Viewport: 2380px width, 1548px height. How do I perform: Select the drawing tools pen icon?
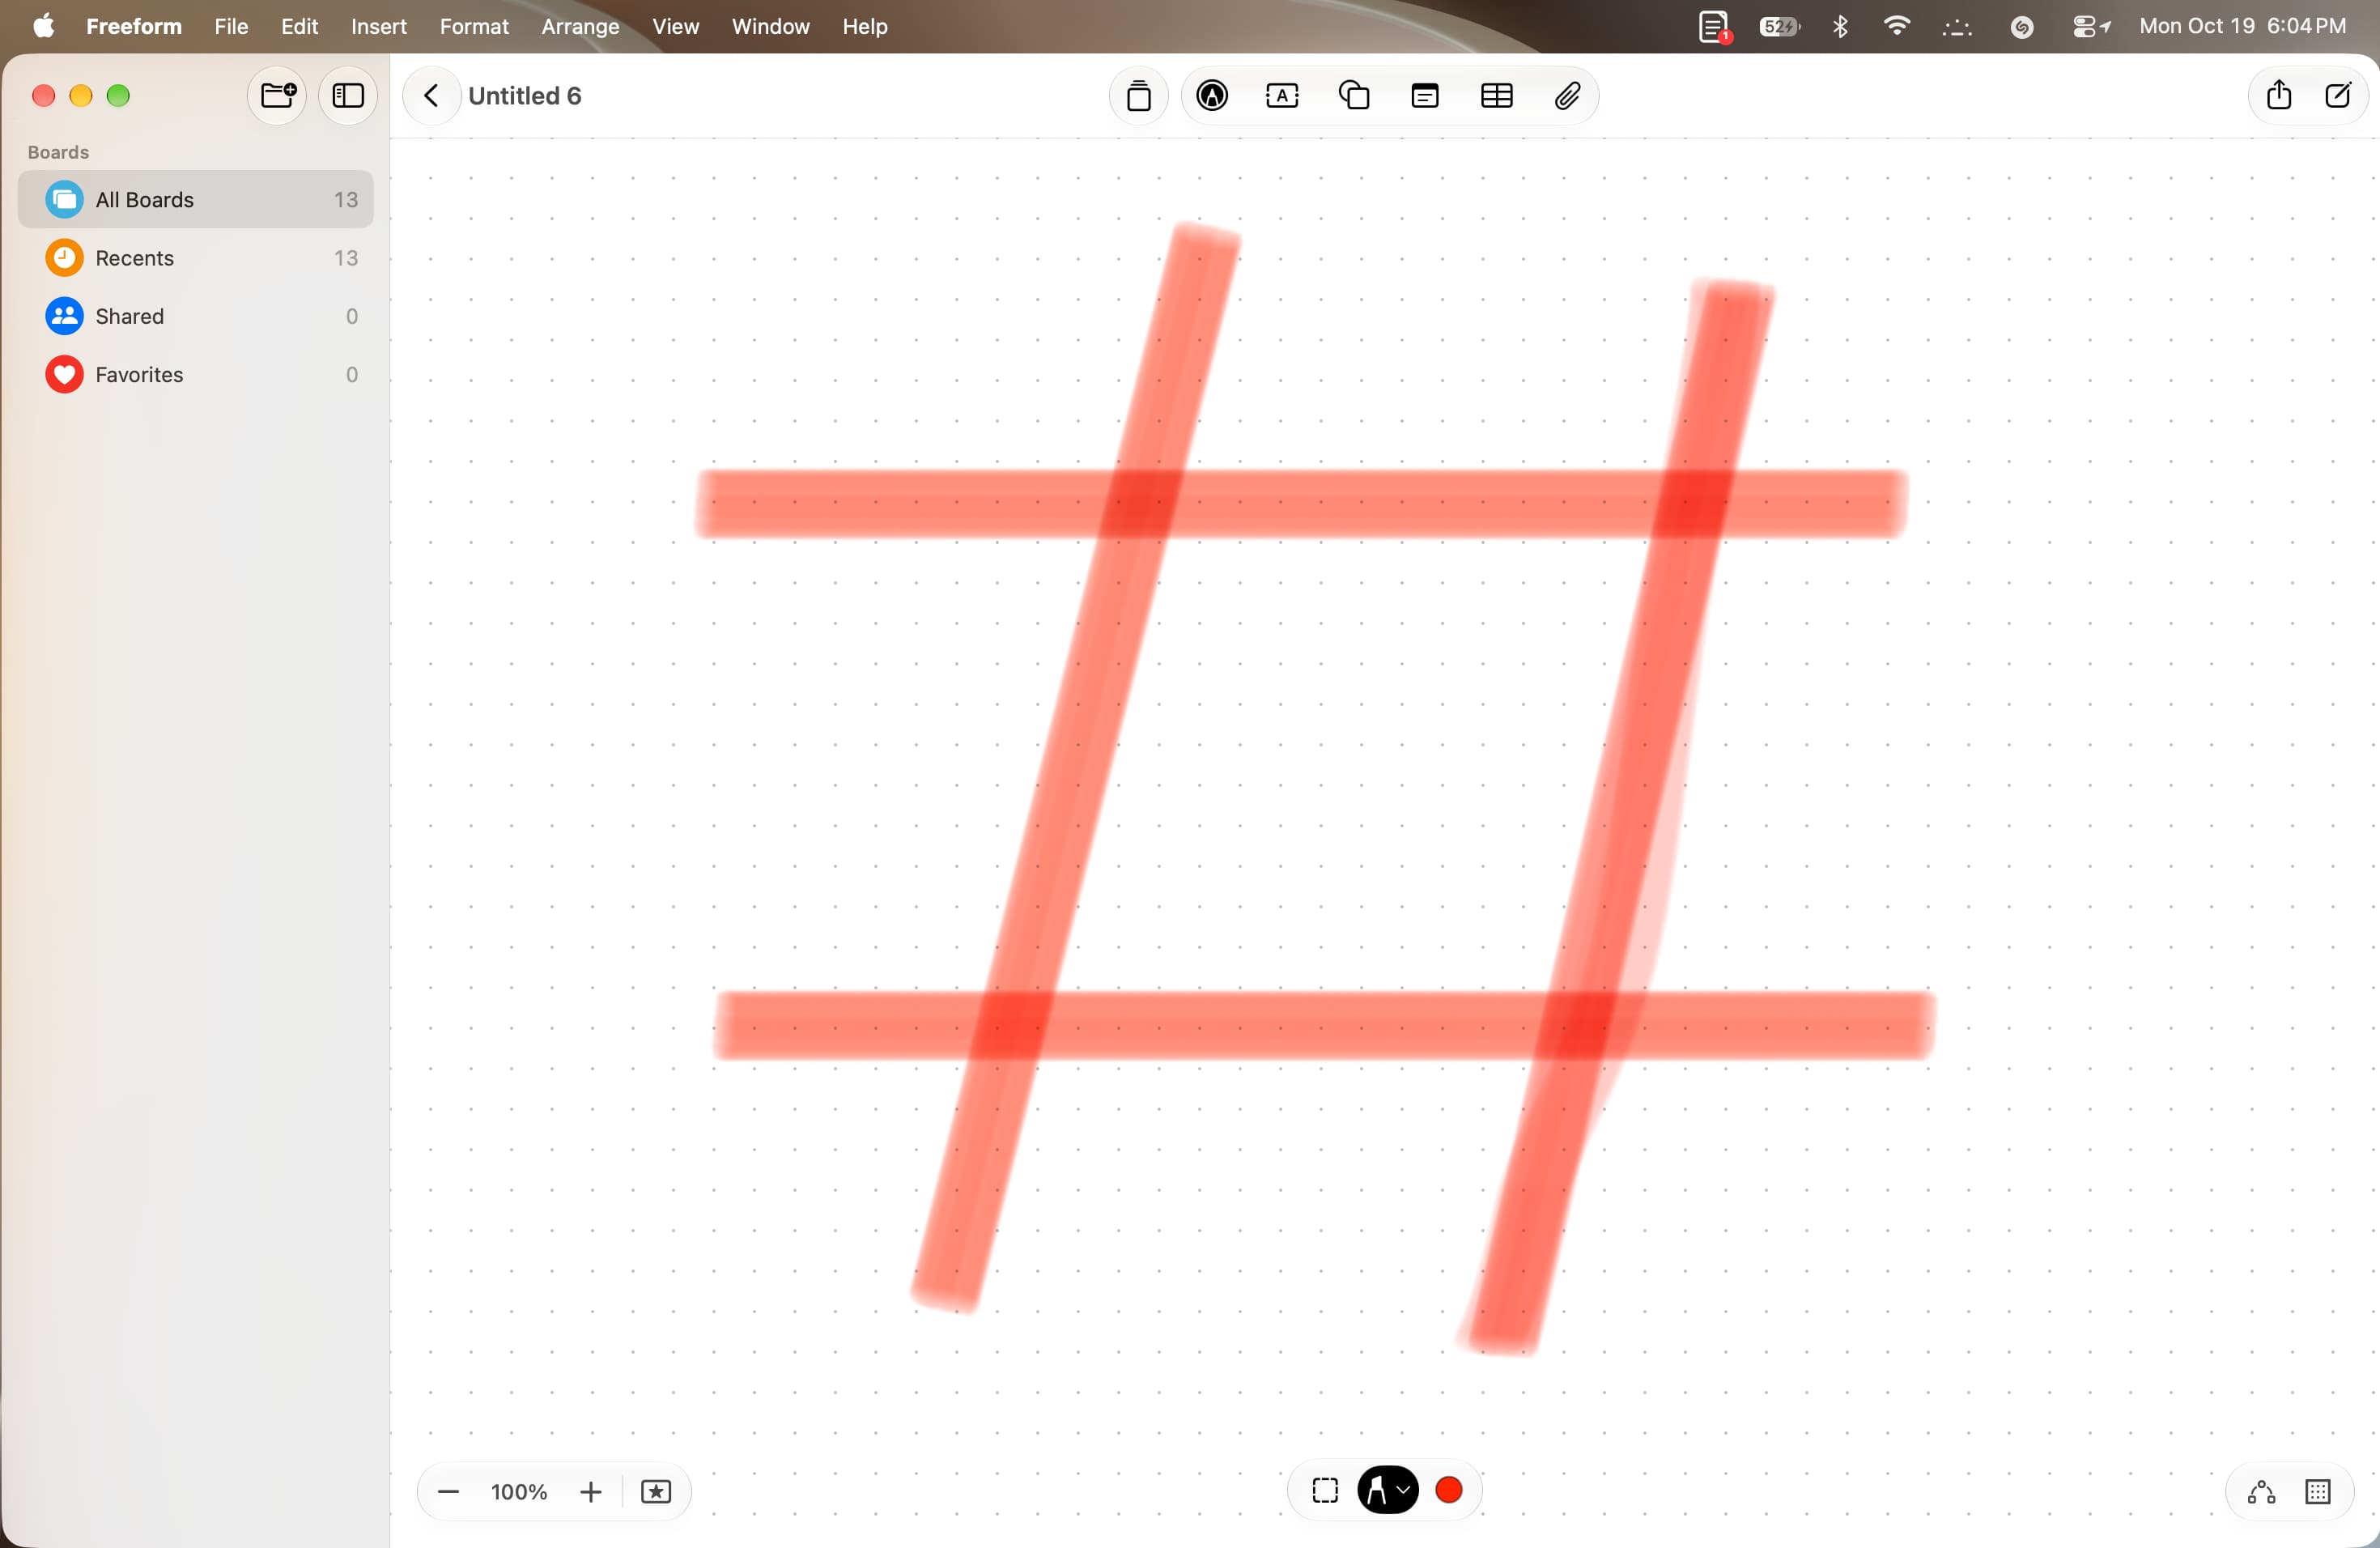(x=1212, y=96)
